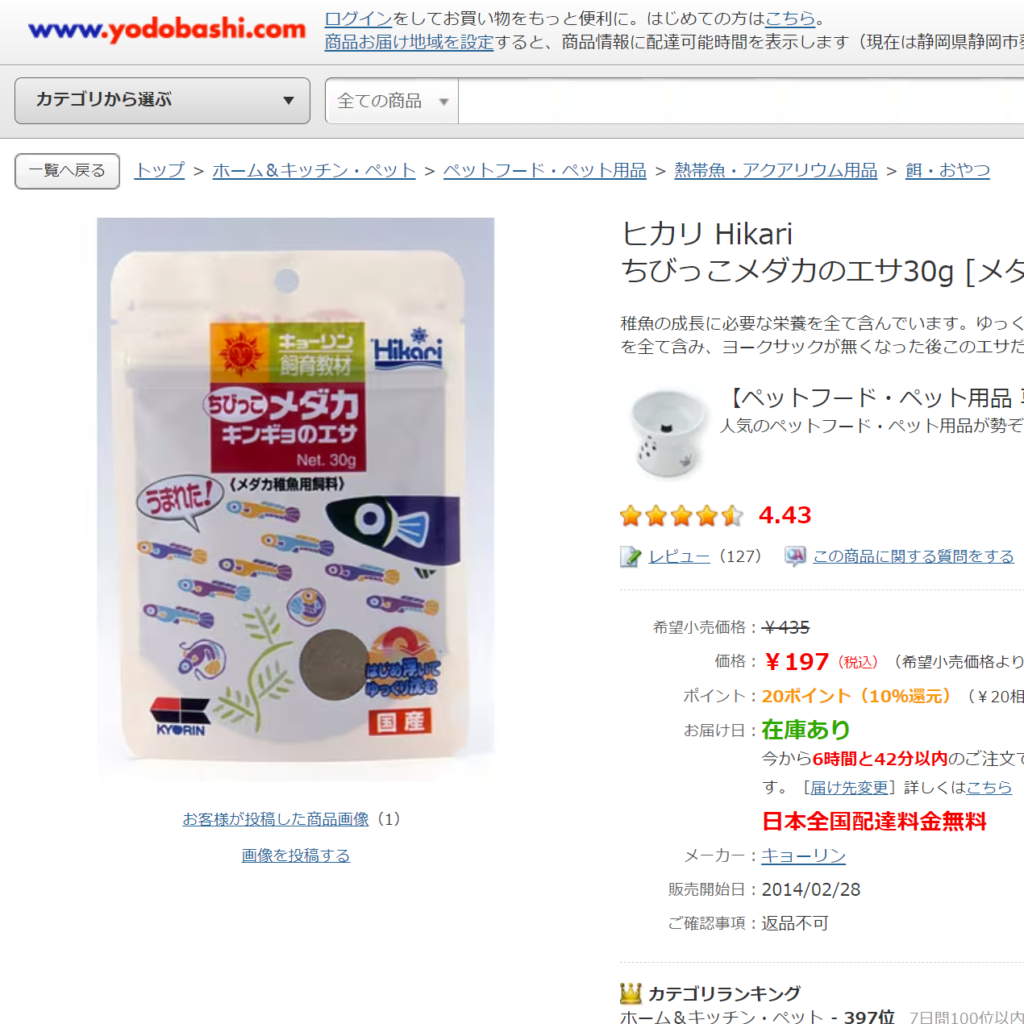The image size is (1024, 1024).
Task: Click the review pencil icon
Action: click(630, 556)
